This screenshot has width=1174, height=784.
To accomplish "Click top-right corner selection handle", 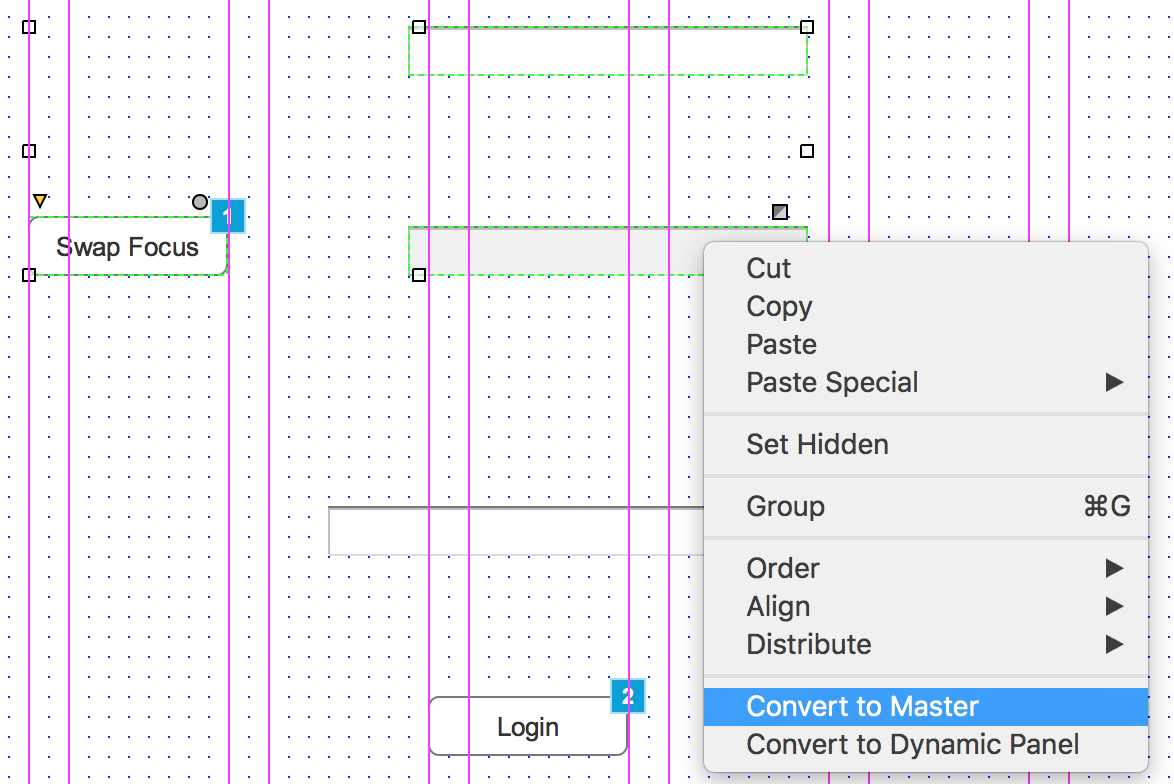I will point(807,27).
